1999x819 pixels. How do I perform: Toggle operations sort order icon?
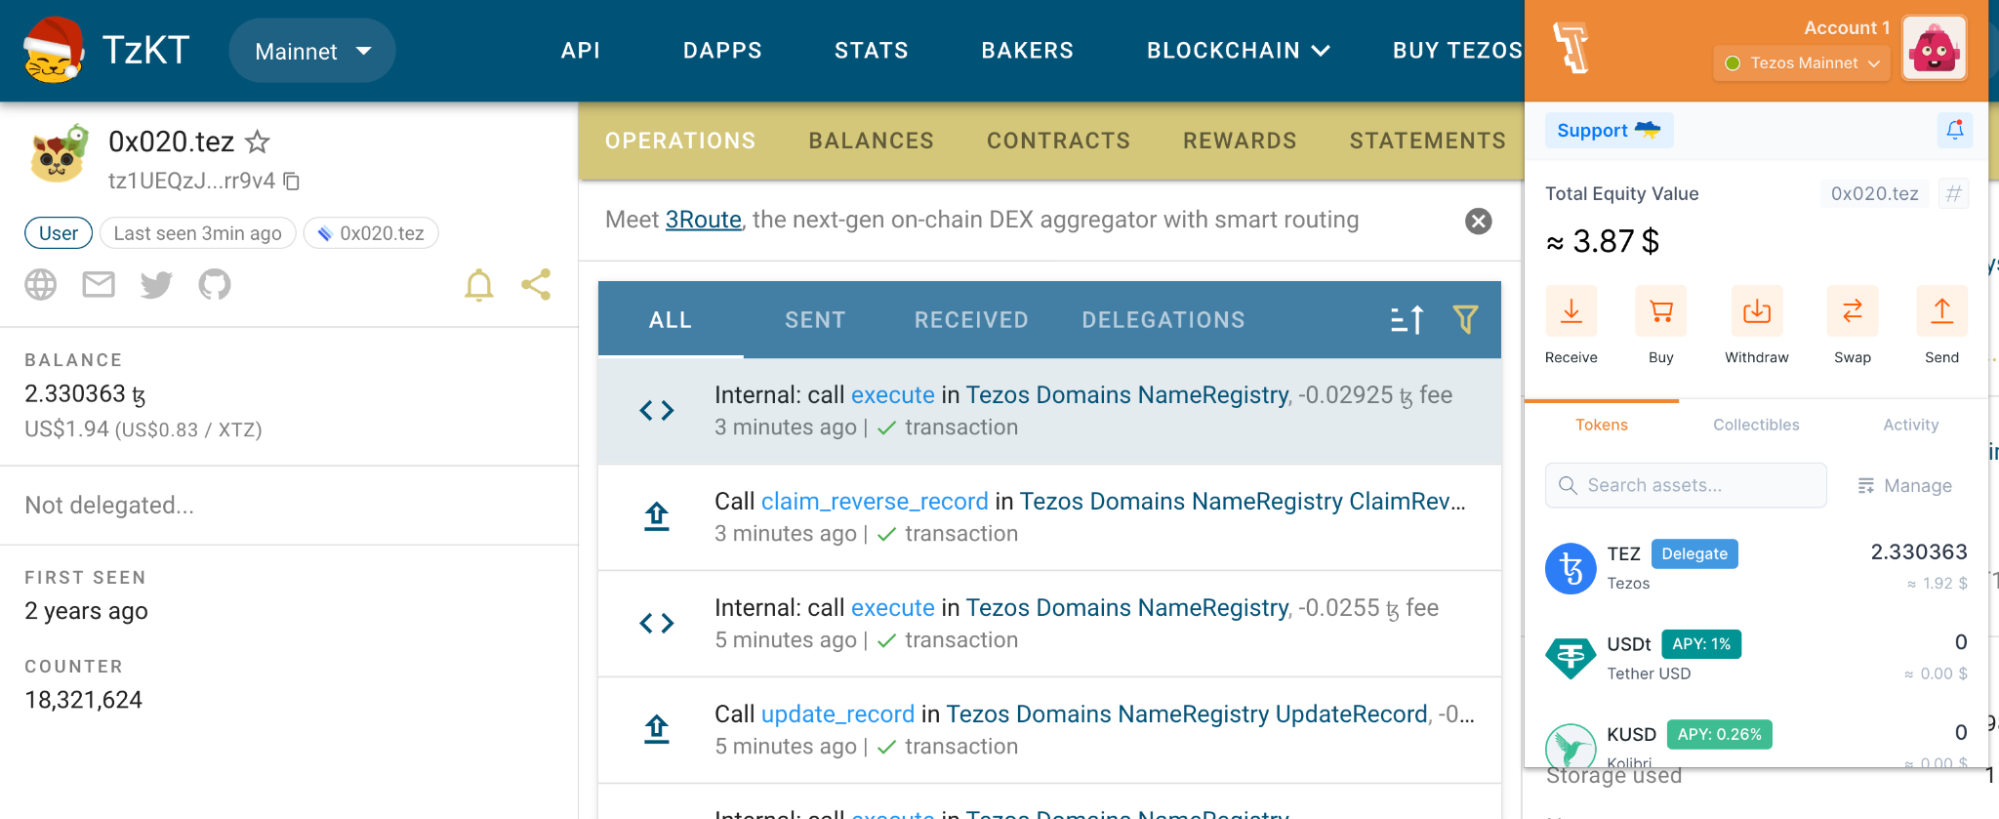(x=1407, y=320)
